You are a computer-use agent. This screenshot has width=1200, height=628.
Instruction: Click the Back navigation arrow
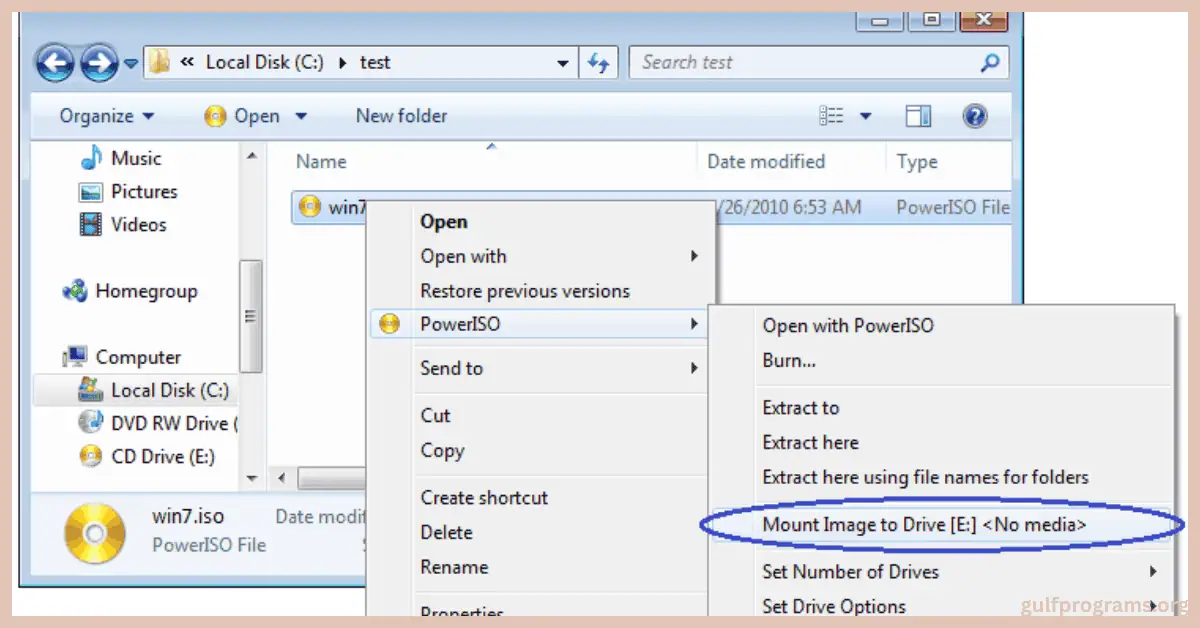[x=55, y=62]
